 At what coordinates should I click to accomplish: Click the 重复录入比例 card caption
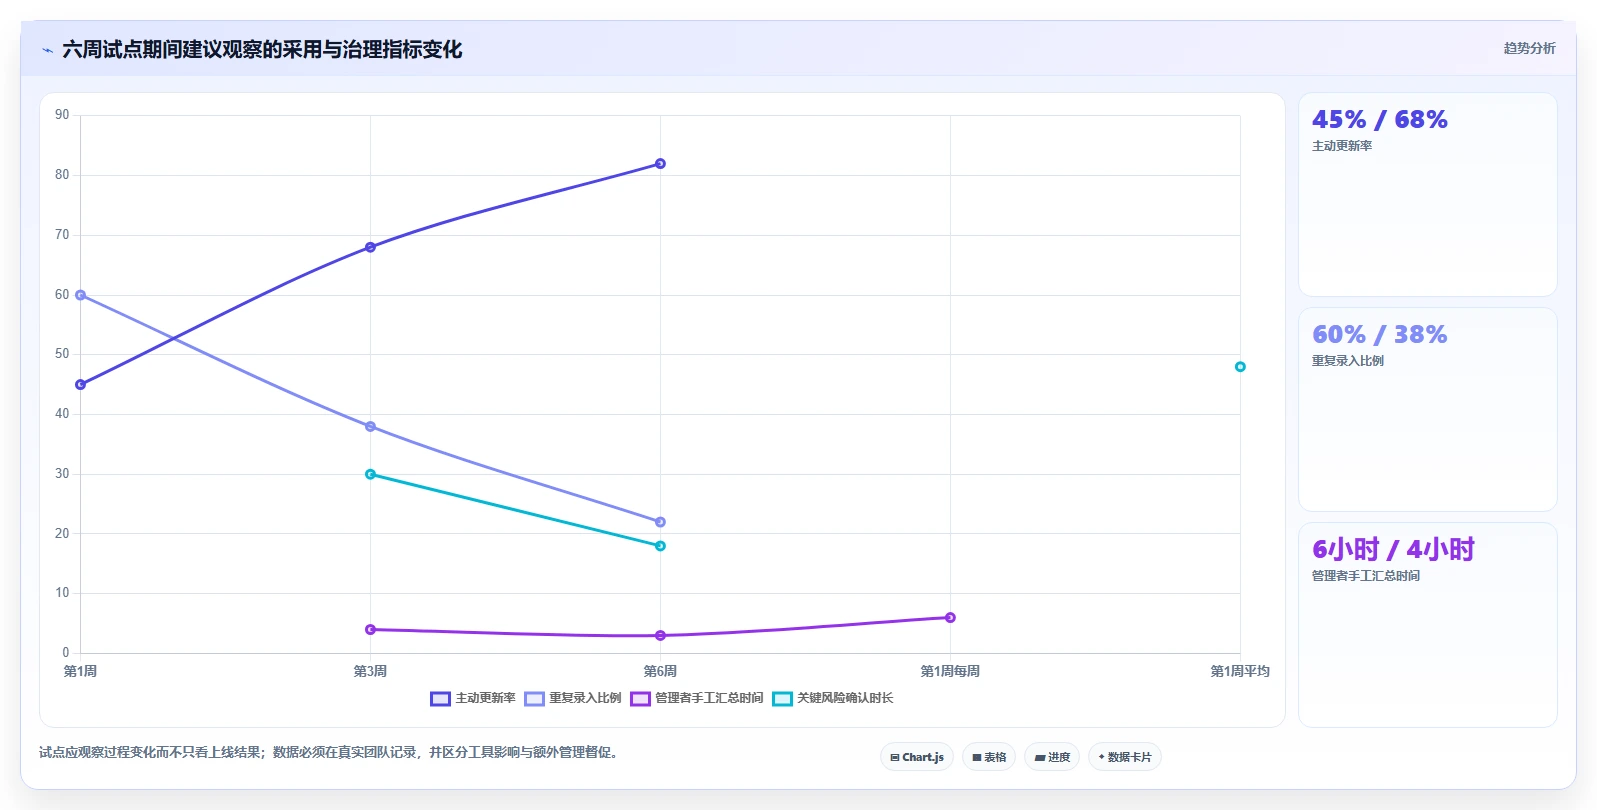(x=1348, y=361)
